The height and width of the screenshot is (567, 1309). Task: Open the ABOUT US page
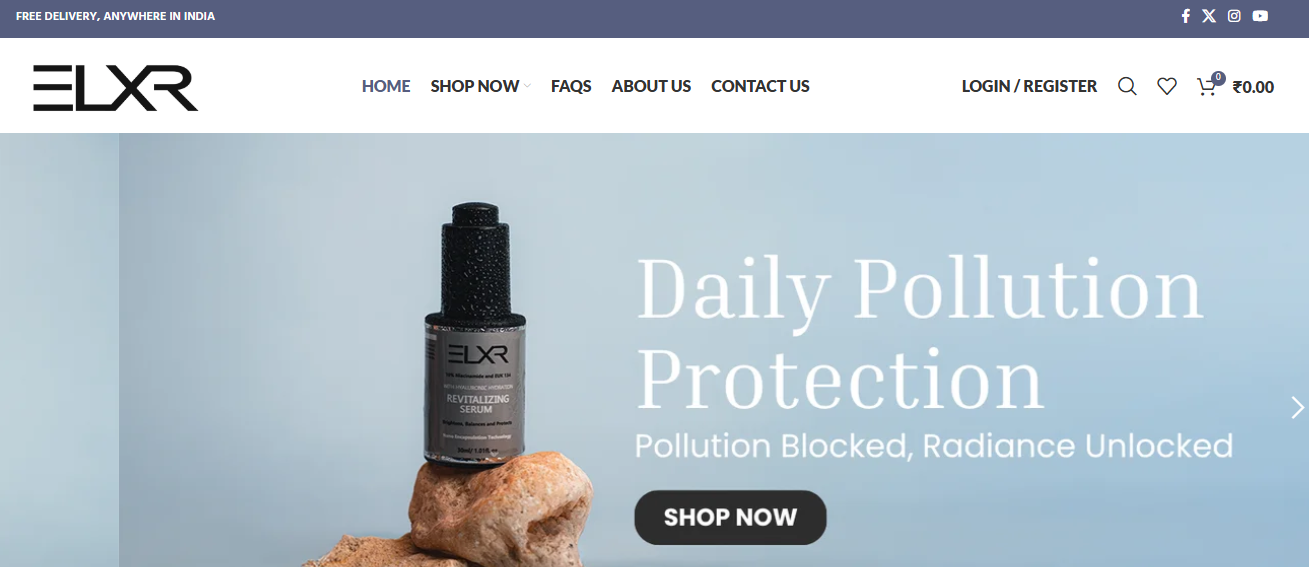click(x=651, y=86)
